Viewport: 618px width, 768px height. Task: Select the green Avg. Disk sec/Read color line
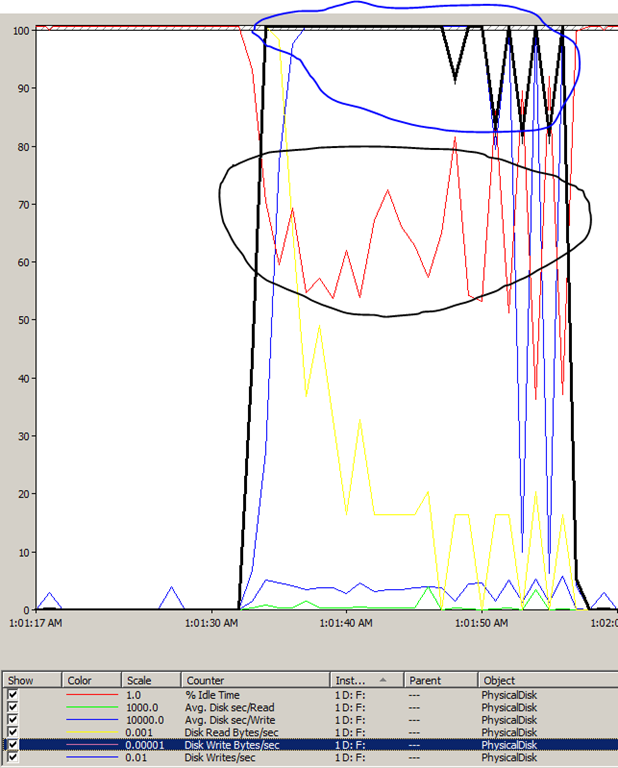click(91, 706)
